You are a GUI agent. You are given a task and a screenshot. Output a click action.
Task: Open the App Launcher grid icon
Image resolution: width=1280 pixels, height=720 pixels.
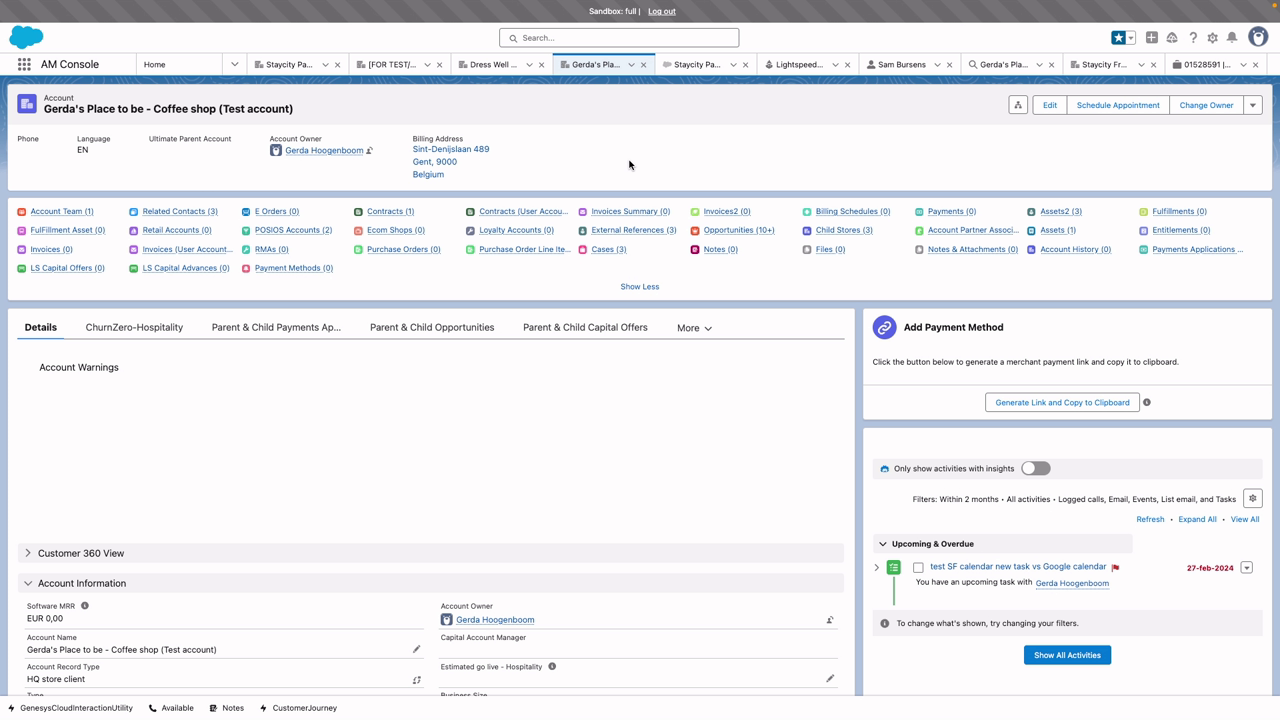24,64
